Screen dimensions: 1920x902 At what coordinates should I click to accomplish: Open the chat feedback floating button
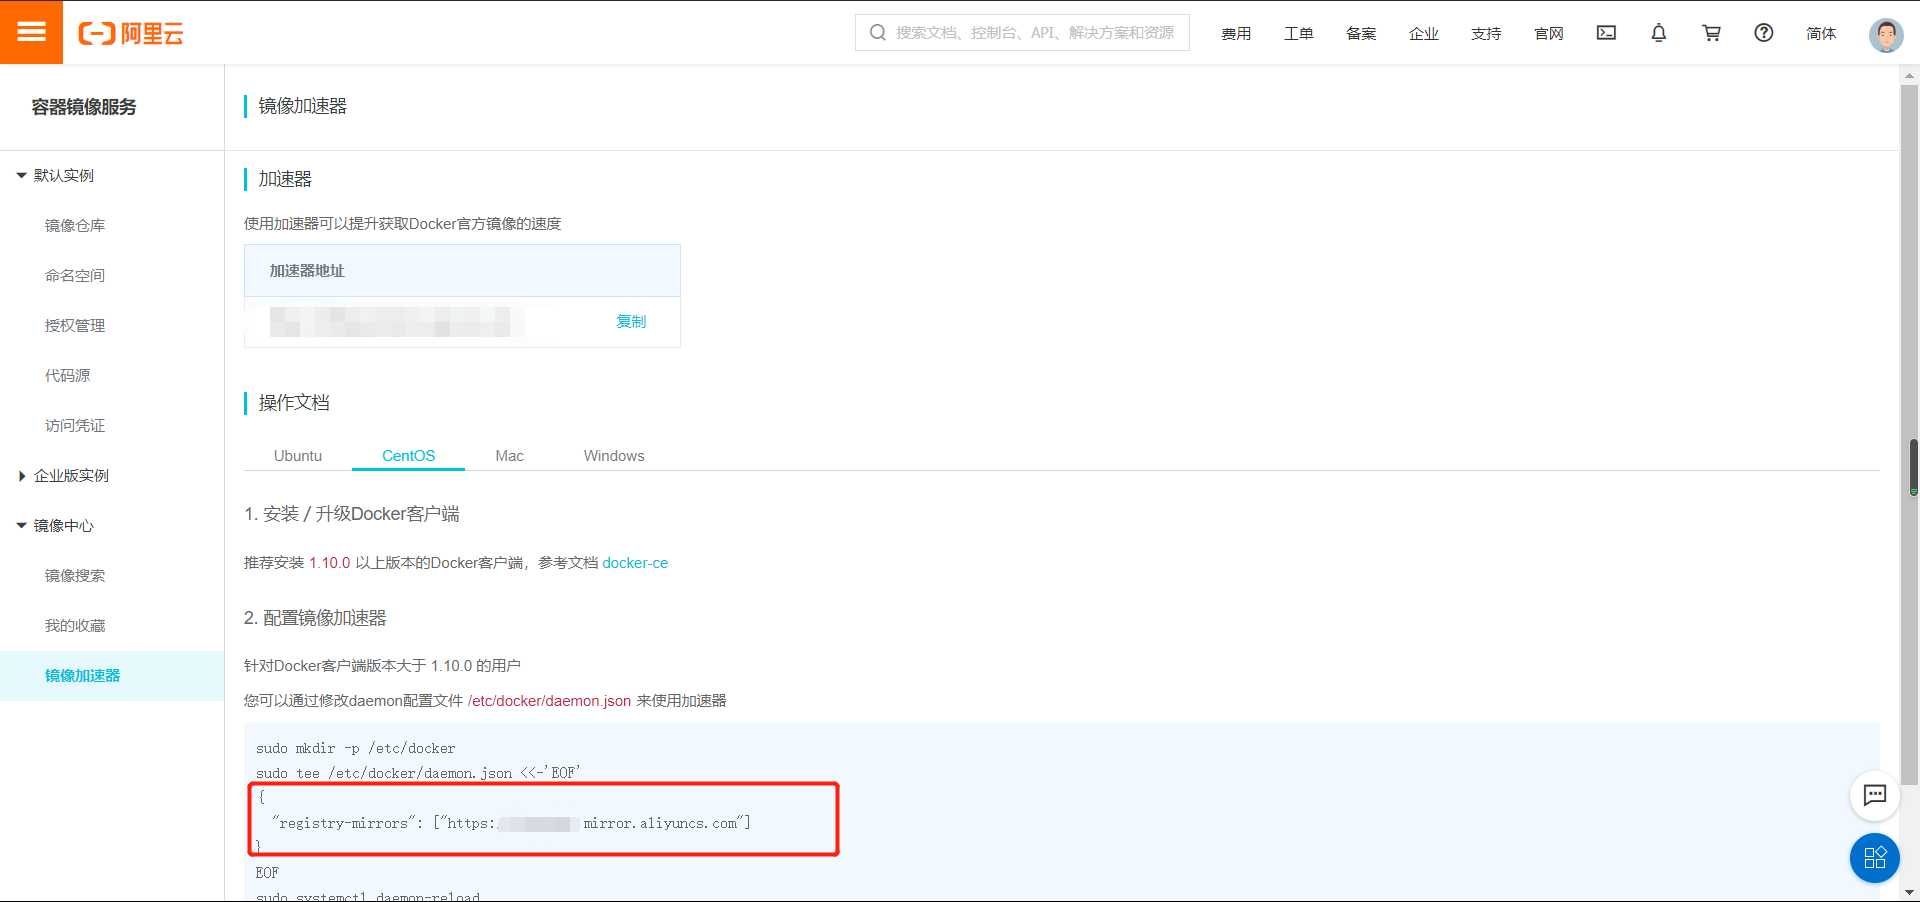pos(1875,796)
